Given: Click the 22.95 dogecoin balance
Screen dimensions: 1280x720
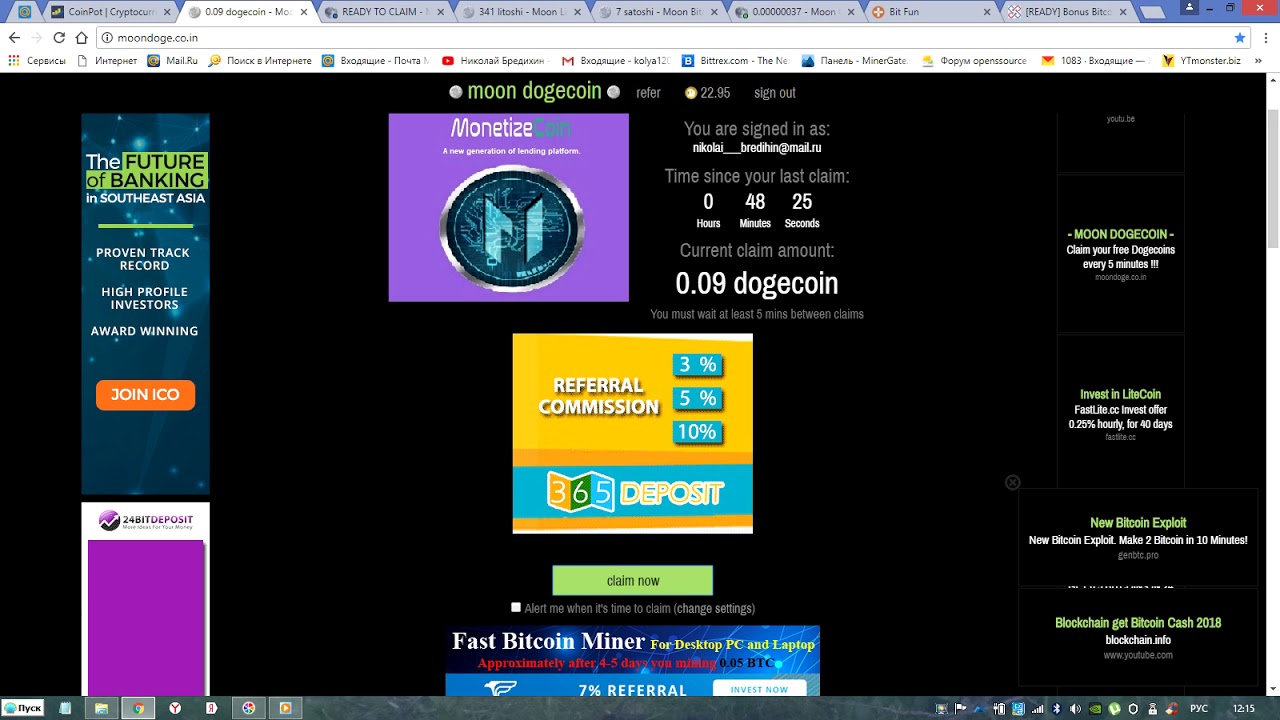Looking at the screenshot, I should point(707,93).
